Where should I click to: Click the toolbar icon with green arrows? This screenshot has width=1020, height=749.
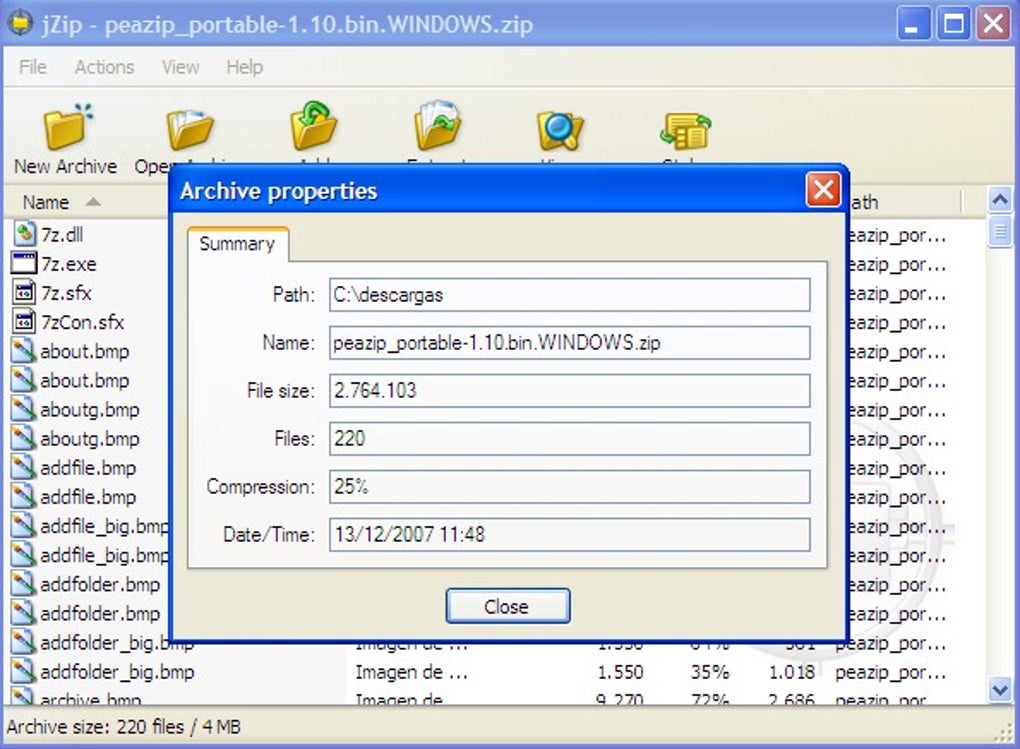pos(685,130)
